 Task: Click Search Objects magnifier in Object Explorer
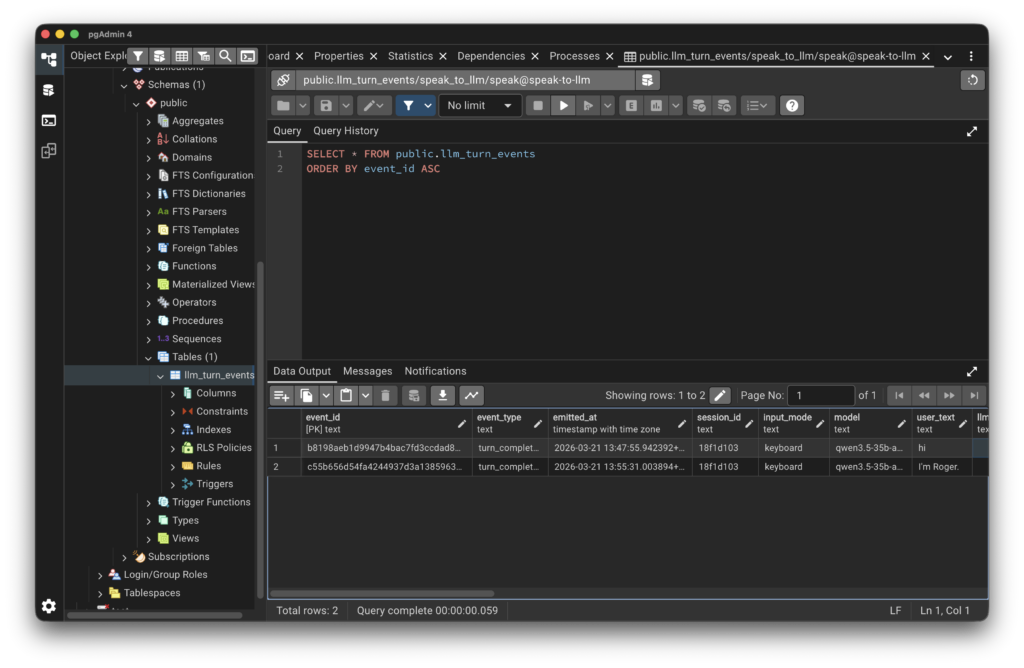[x=226, y=56]
